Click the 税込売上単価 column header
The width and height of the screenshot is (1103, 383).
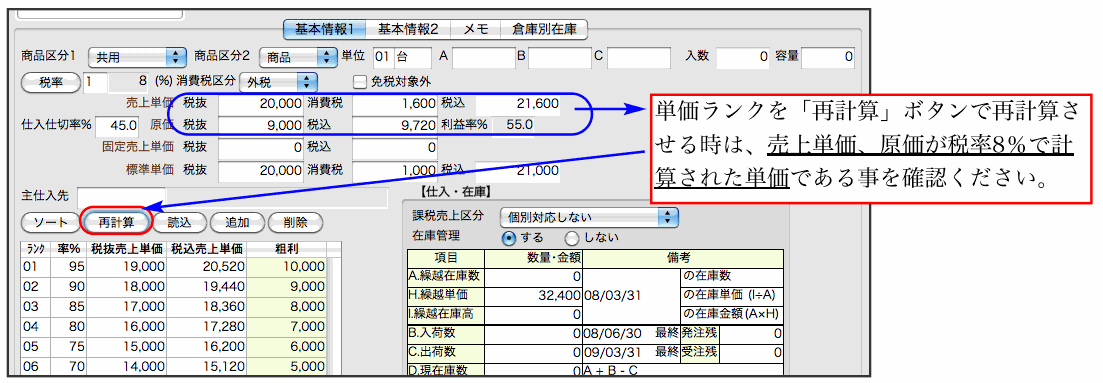click(x=205, y=249)
